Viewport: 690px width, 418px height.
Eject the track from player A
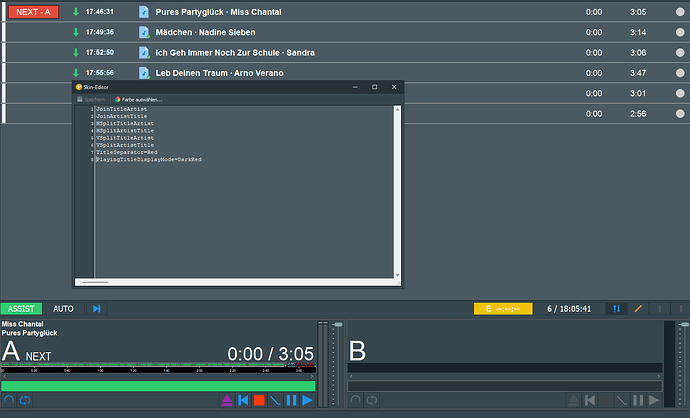click(226, 401)
